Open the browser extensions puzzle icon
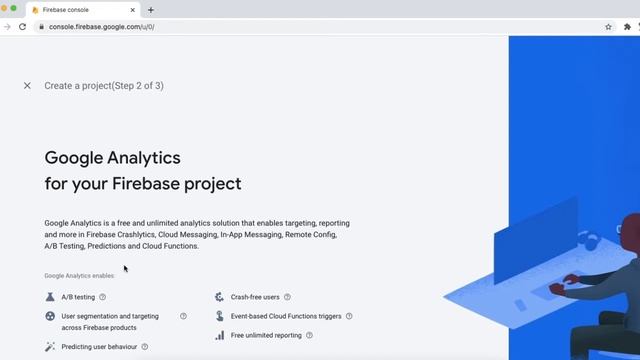 (627, 27)
